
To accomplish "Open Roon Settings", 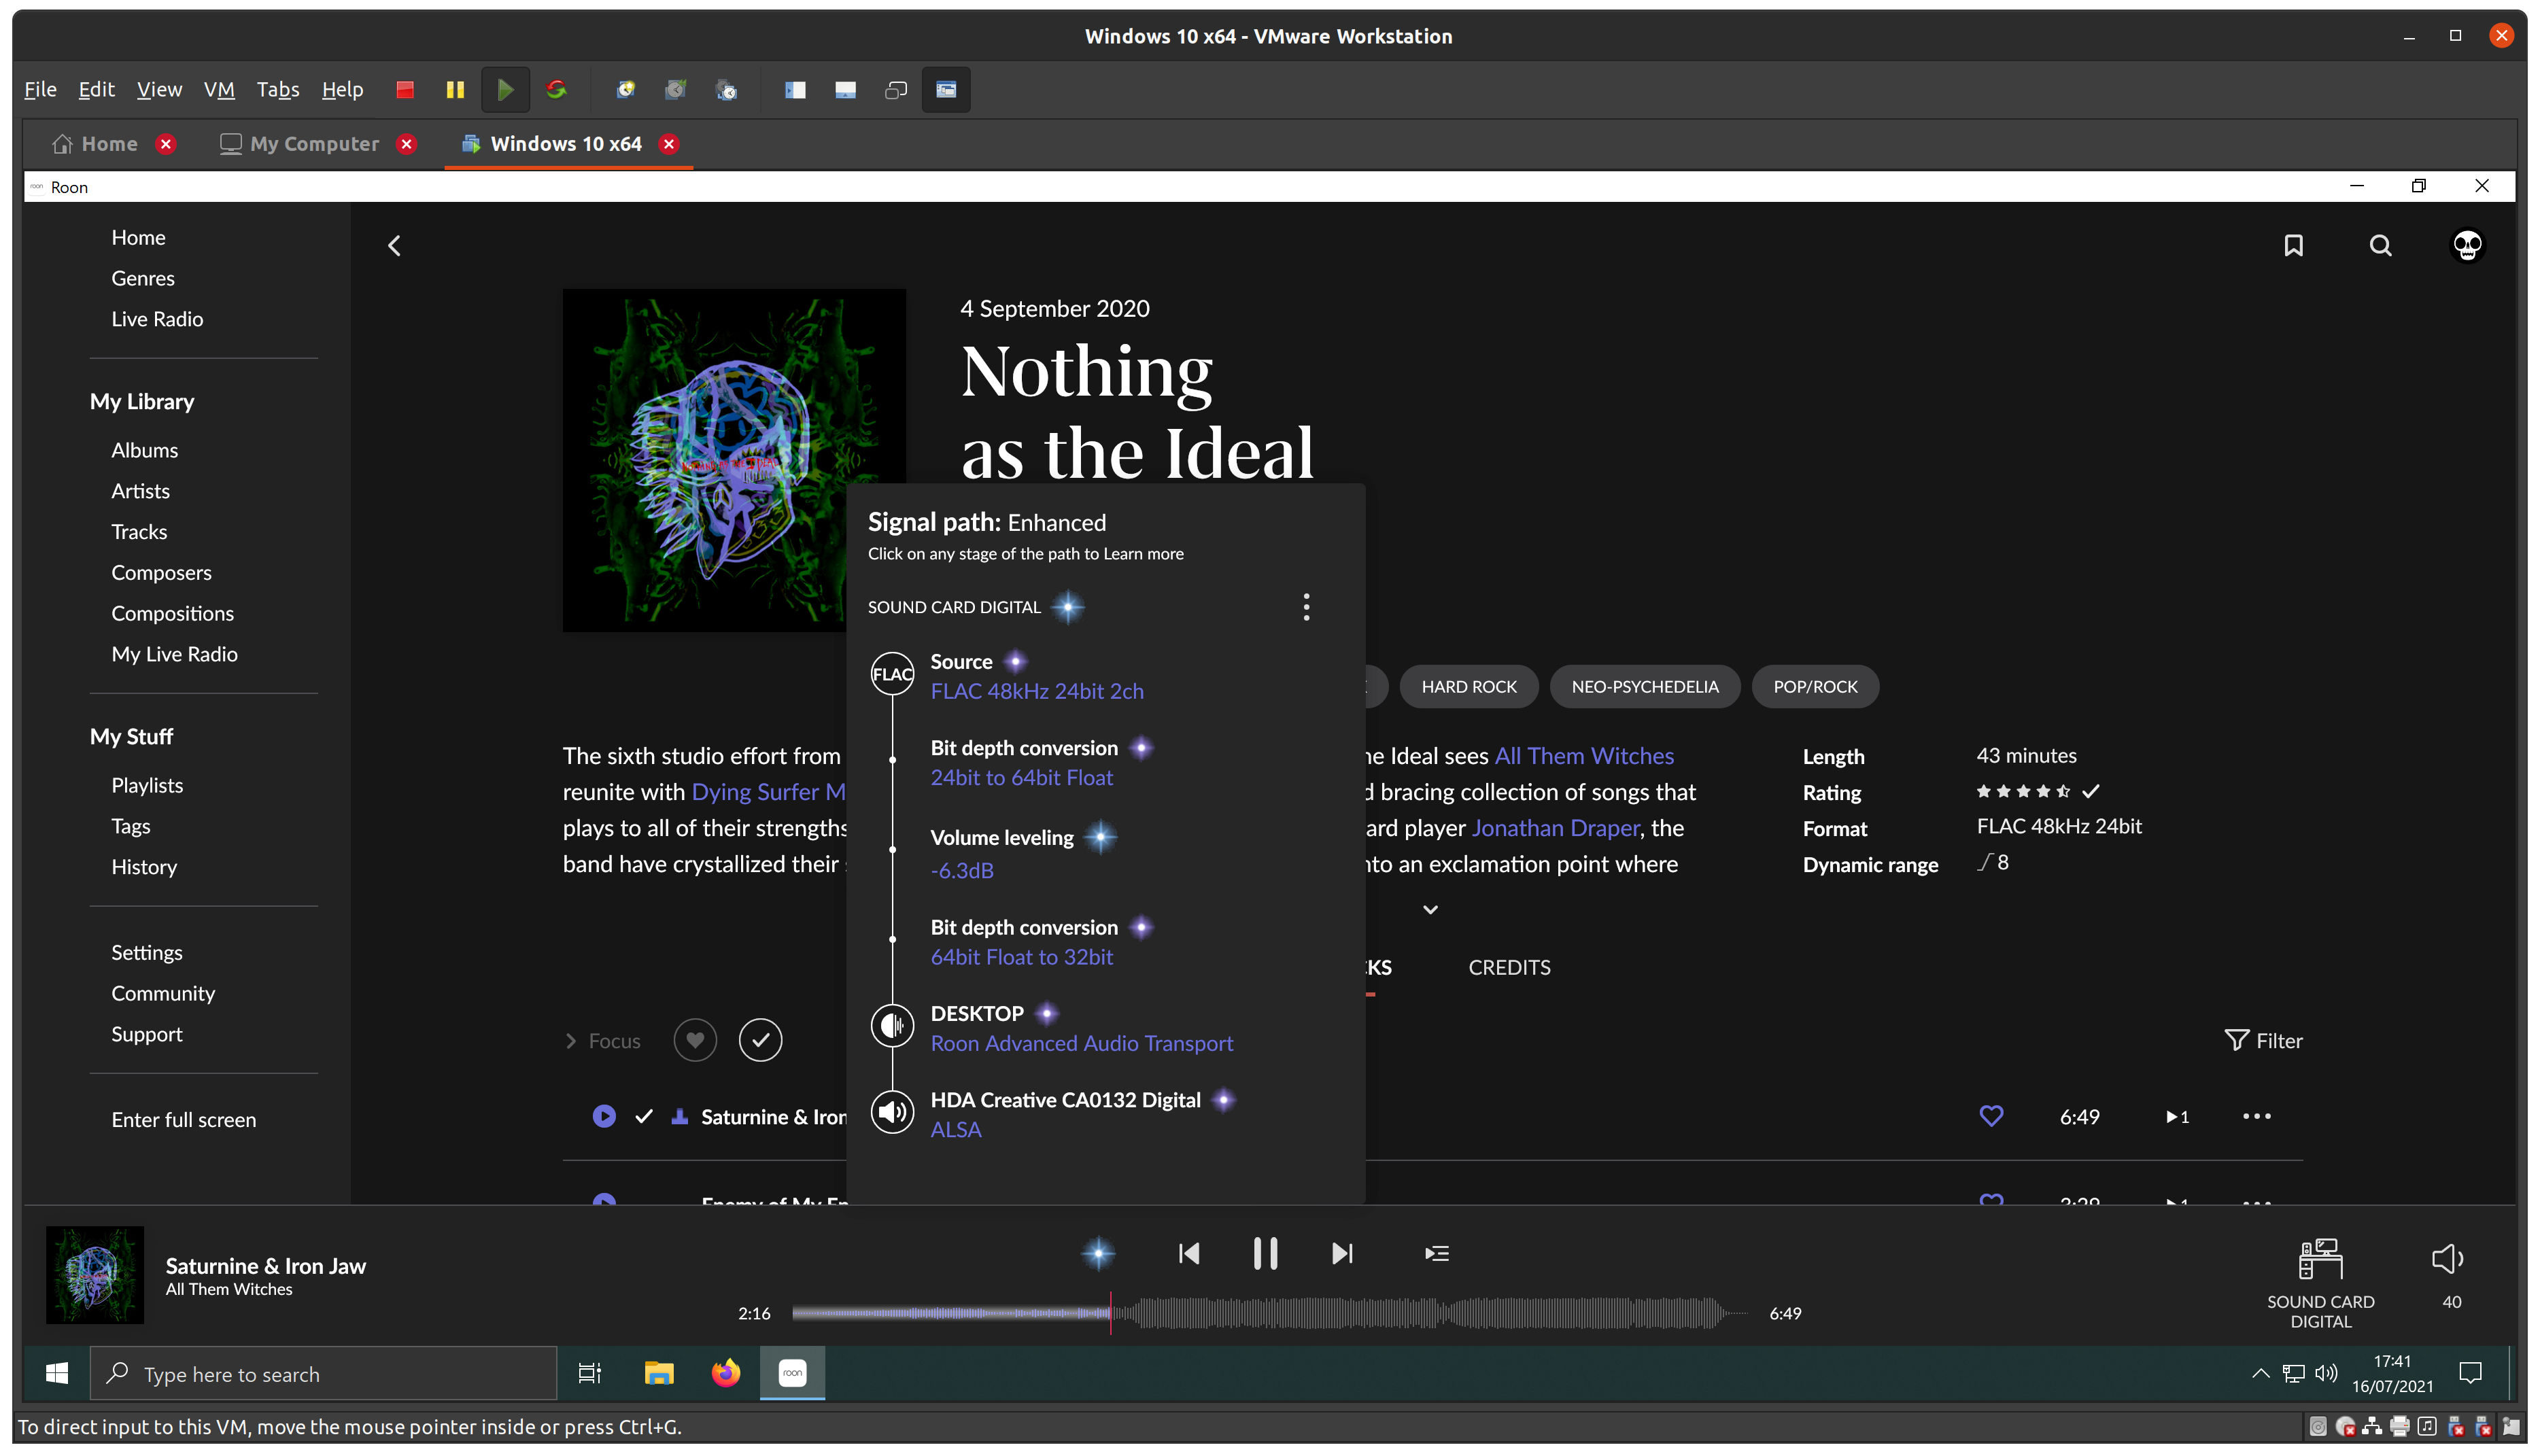I will click(x=147, y=952).
